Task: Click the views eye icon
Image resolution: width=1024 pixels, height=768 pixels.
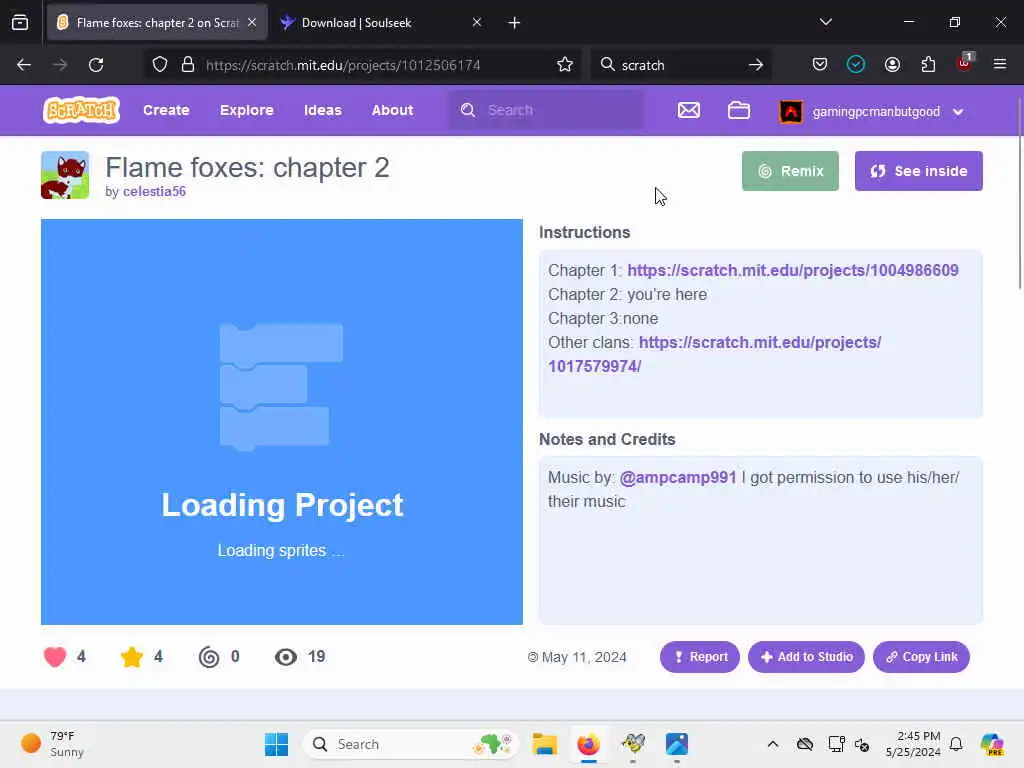Action: (x=285, y=656)
